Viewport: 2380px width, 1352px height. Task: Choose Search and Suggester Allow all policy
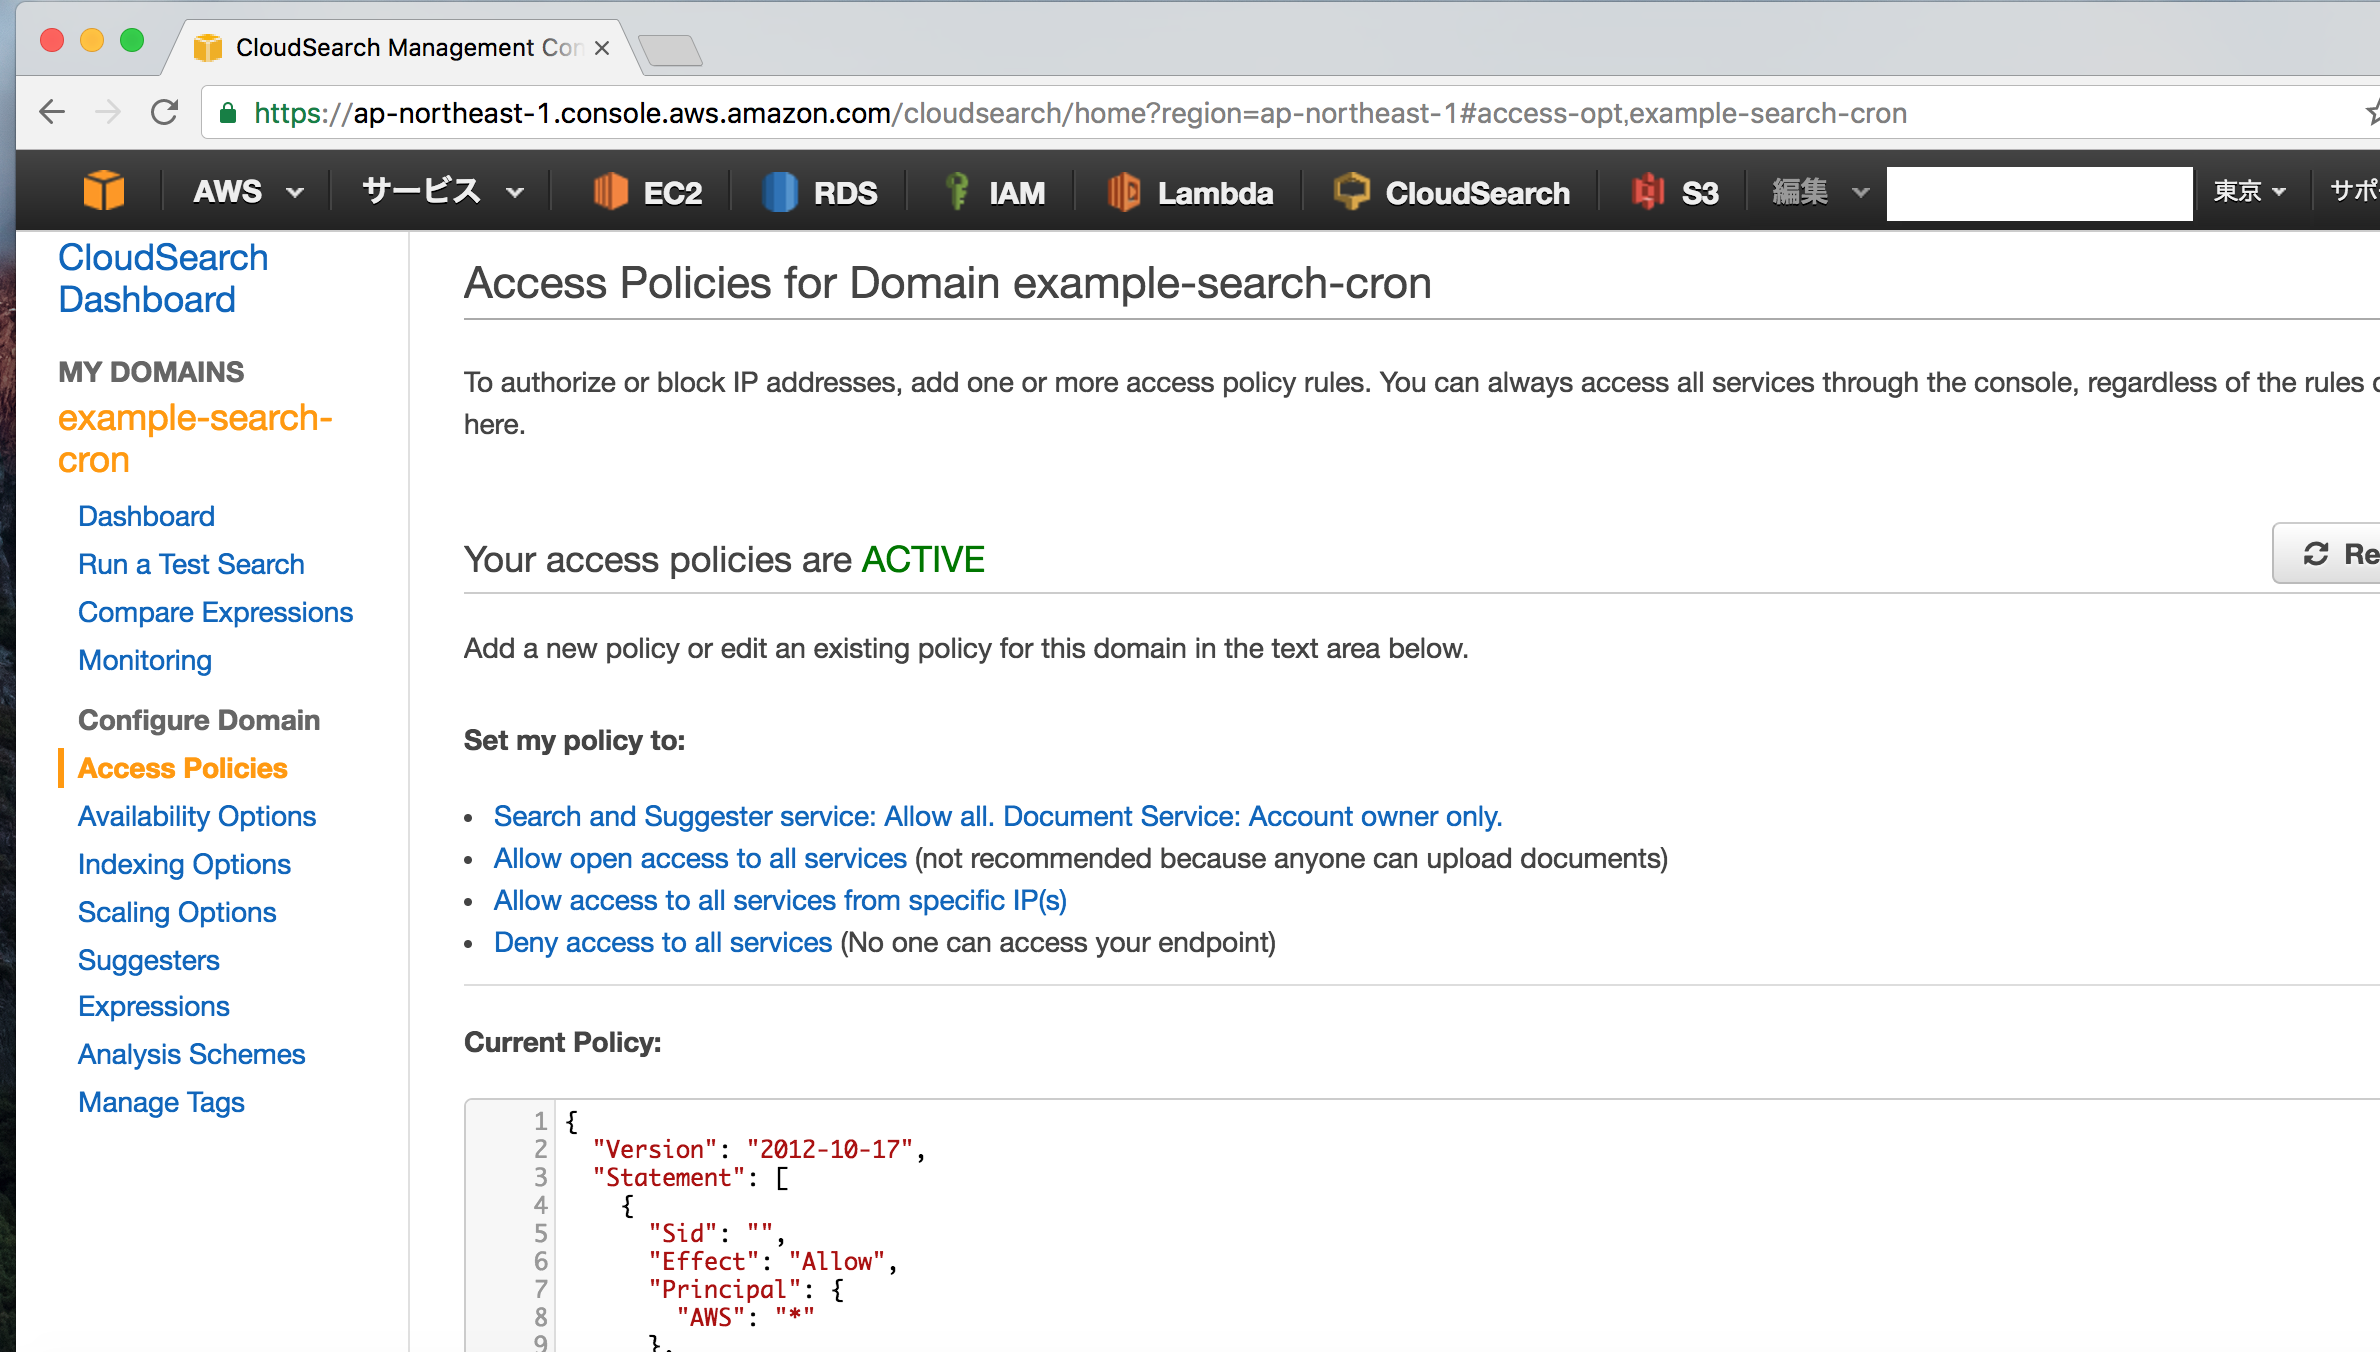pos(998,816)
